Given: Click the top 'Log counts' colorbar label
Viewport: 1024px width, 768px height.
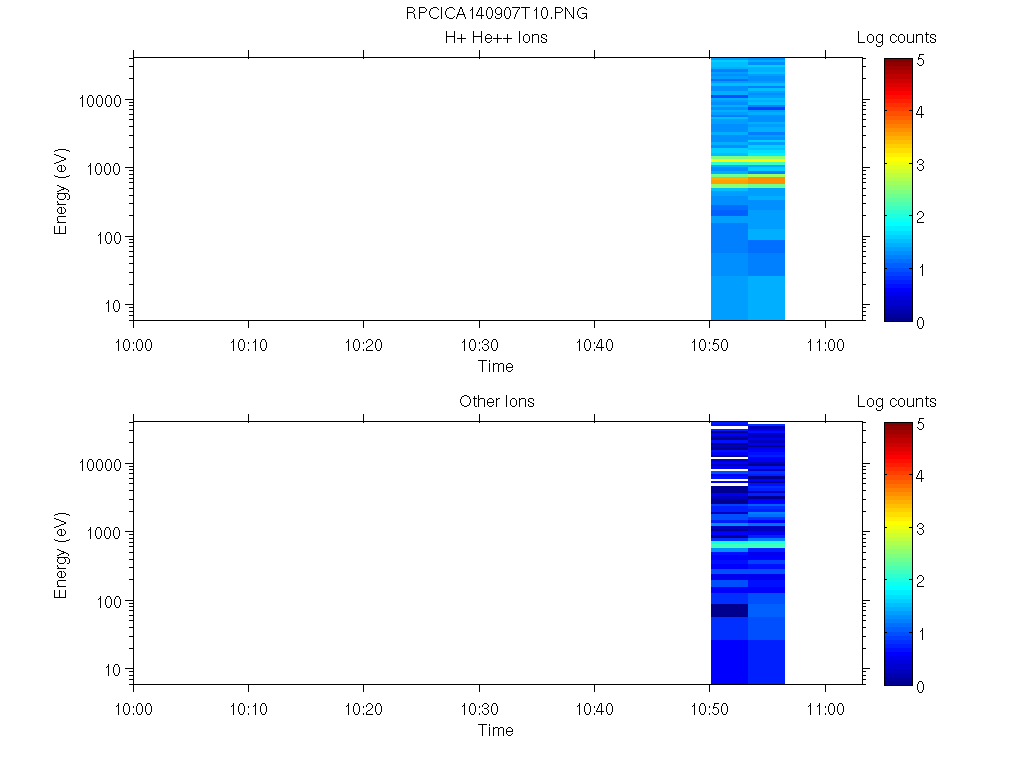Looking at the screenshot, I should click(x=896, y=38).
